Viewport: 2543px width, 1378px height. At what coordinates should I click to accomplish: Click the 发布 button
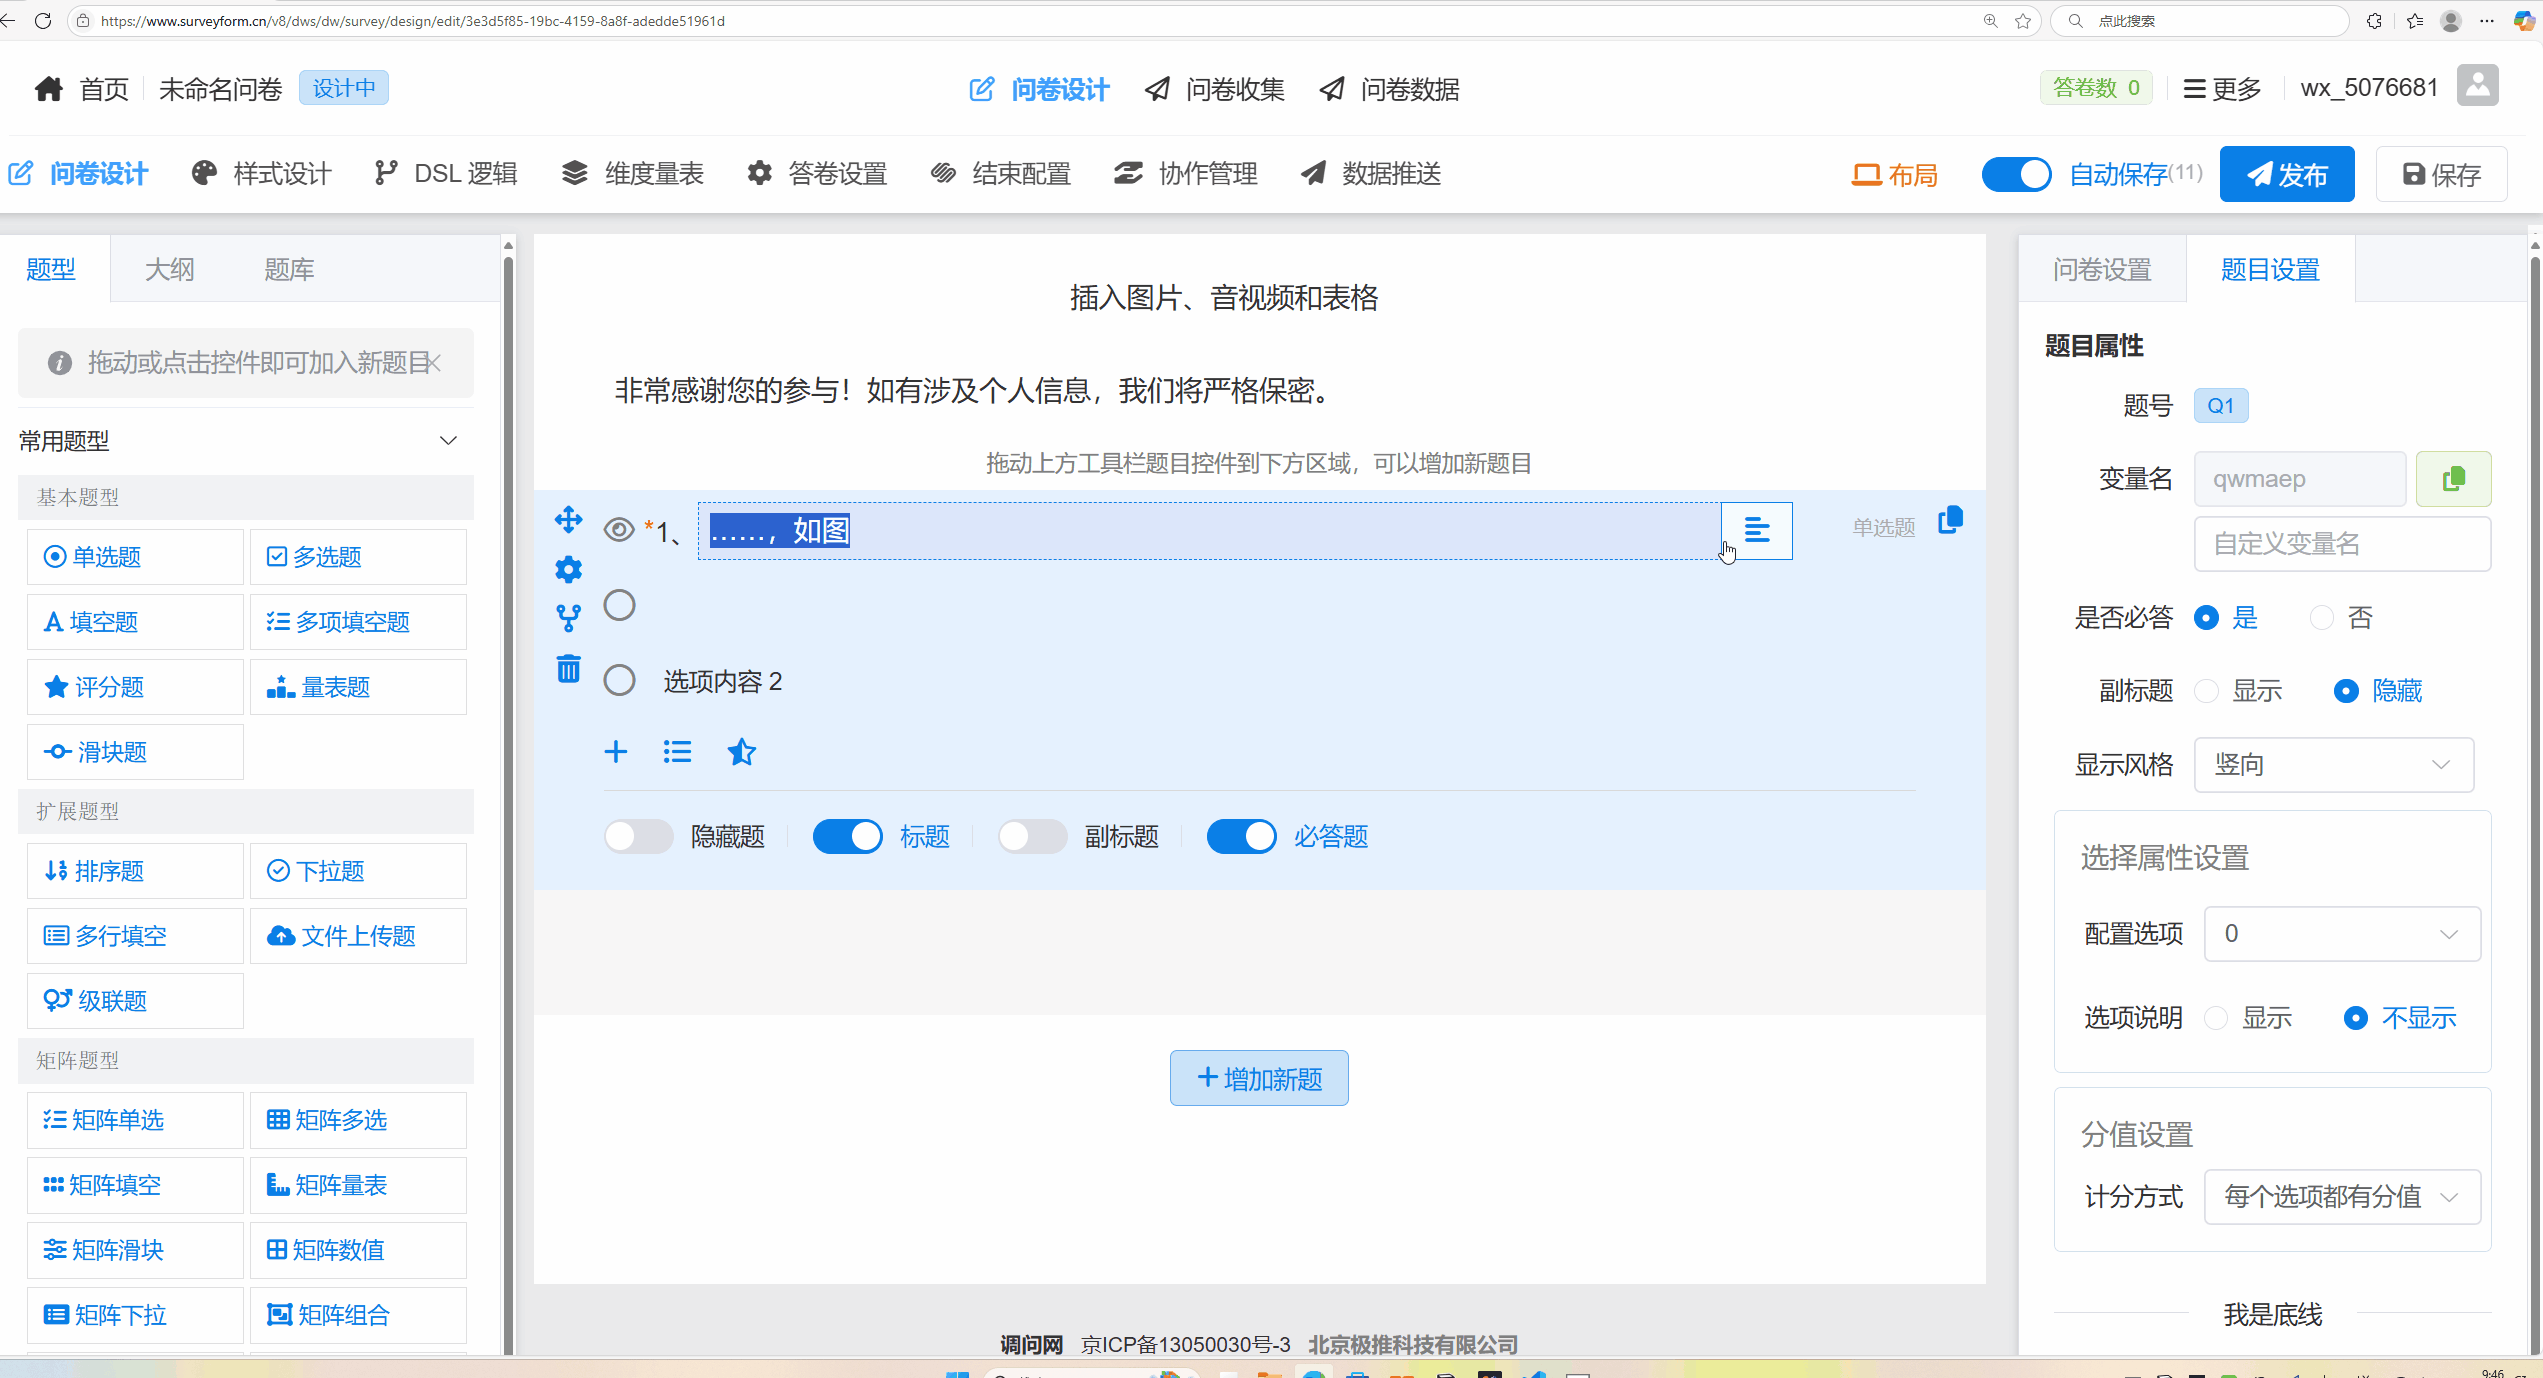2286,175
